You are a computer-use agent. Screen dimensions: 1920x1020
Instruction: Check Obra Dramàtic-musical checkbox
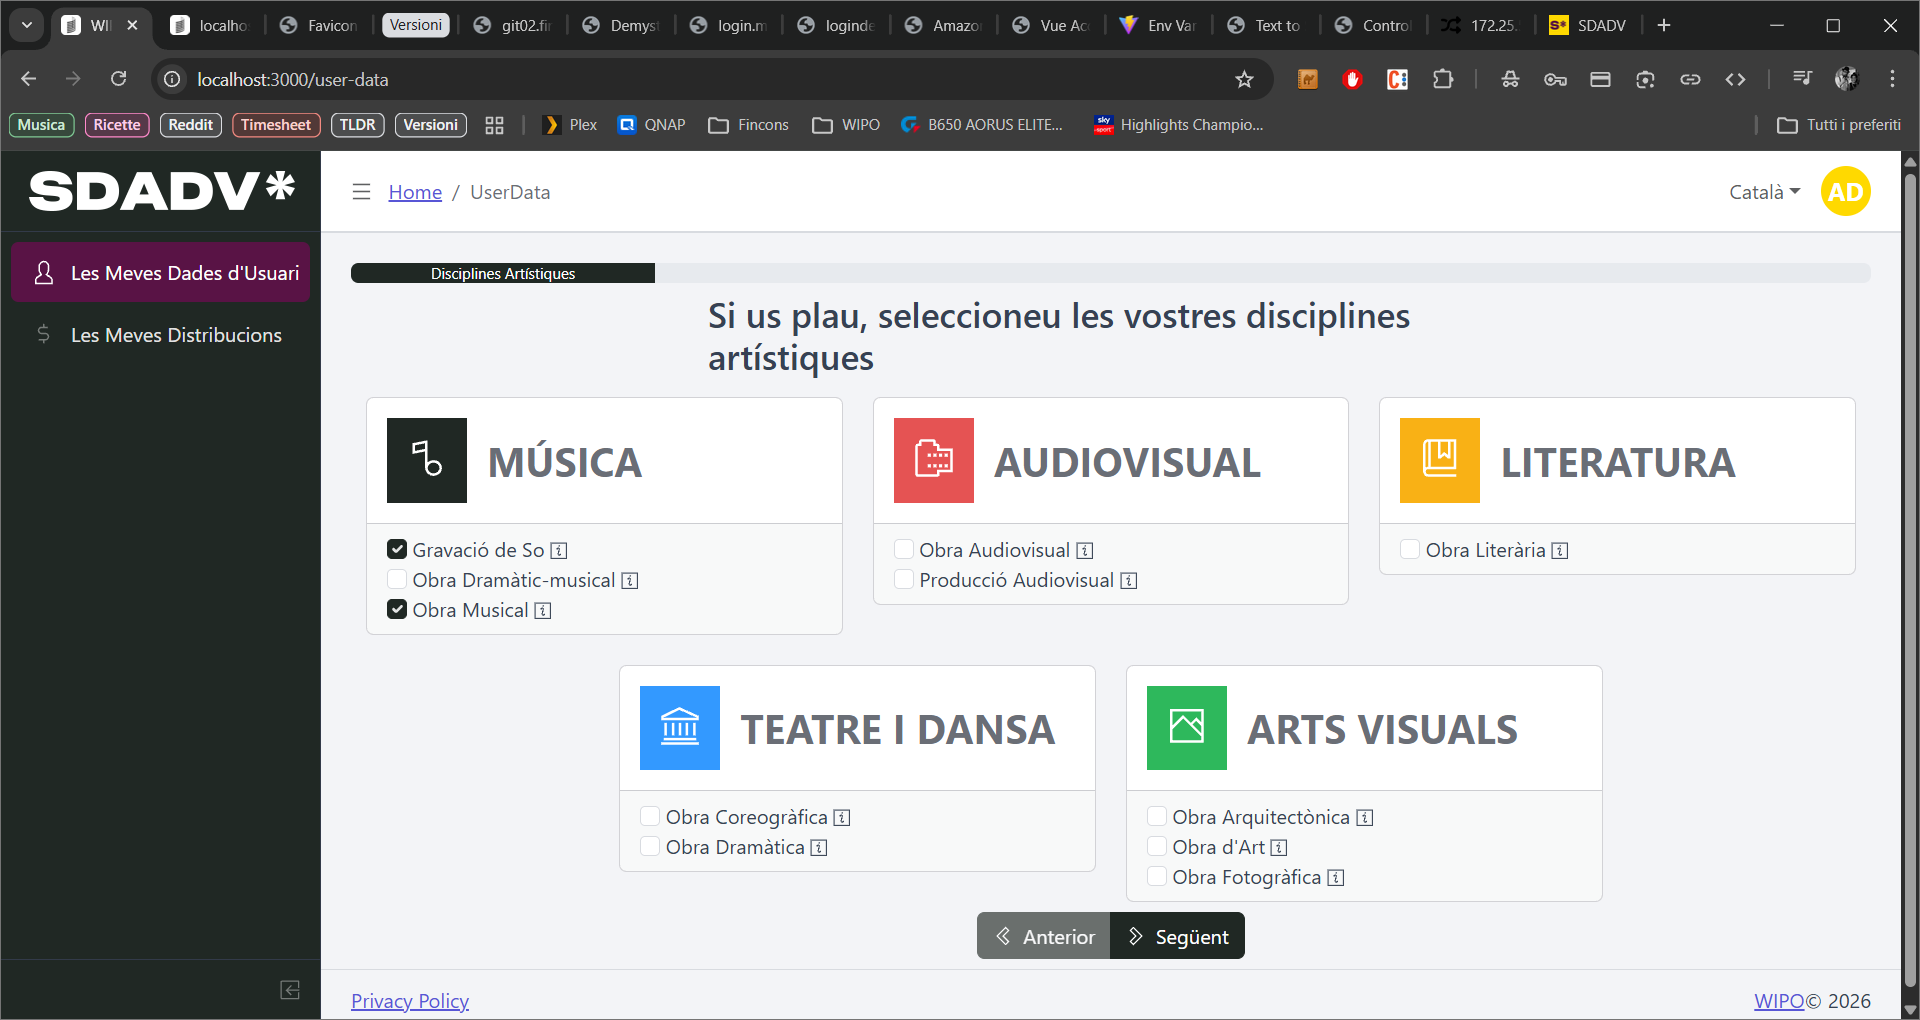(x=397, y=579)
